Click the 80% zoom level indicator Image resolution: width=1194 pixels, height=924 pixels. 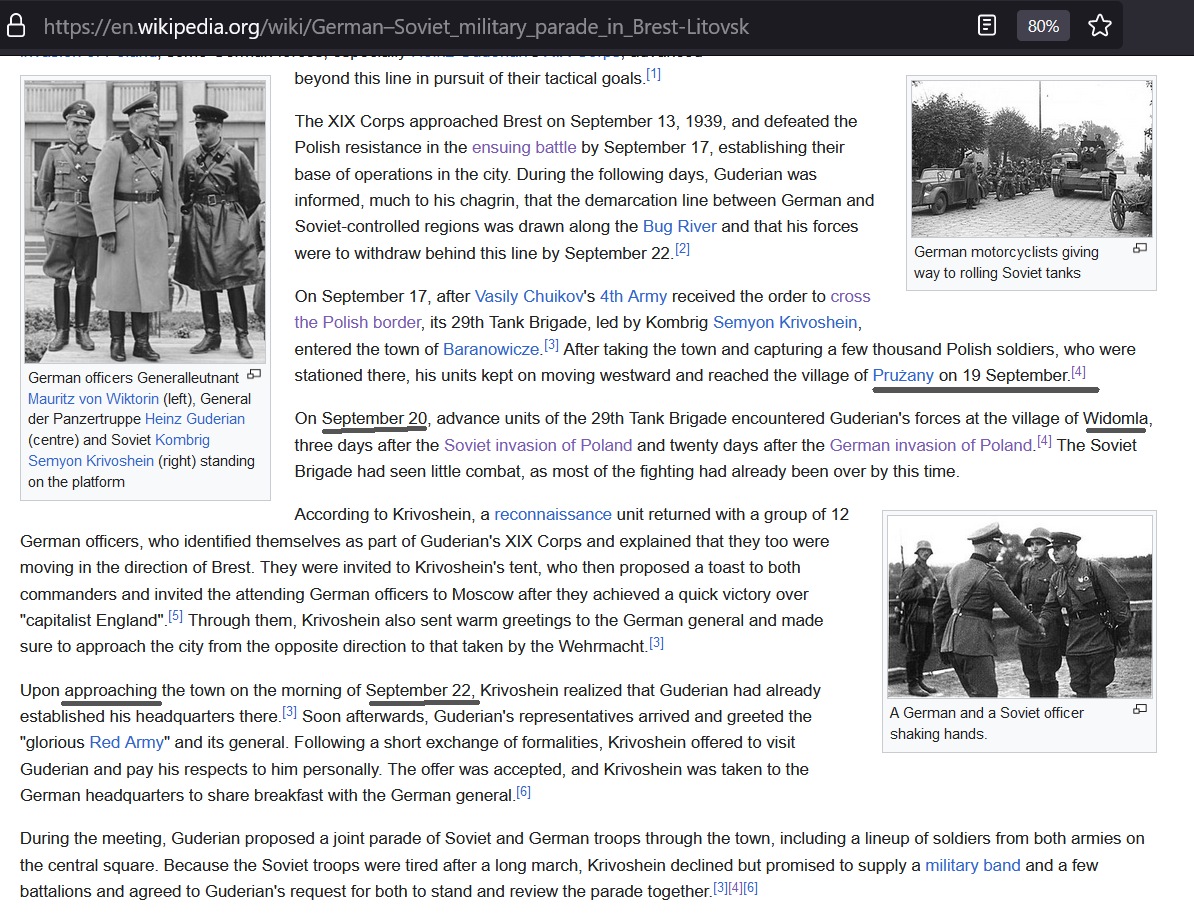point(1043,27)
